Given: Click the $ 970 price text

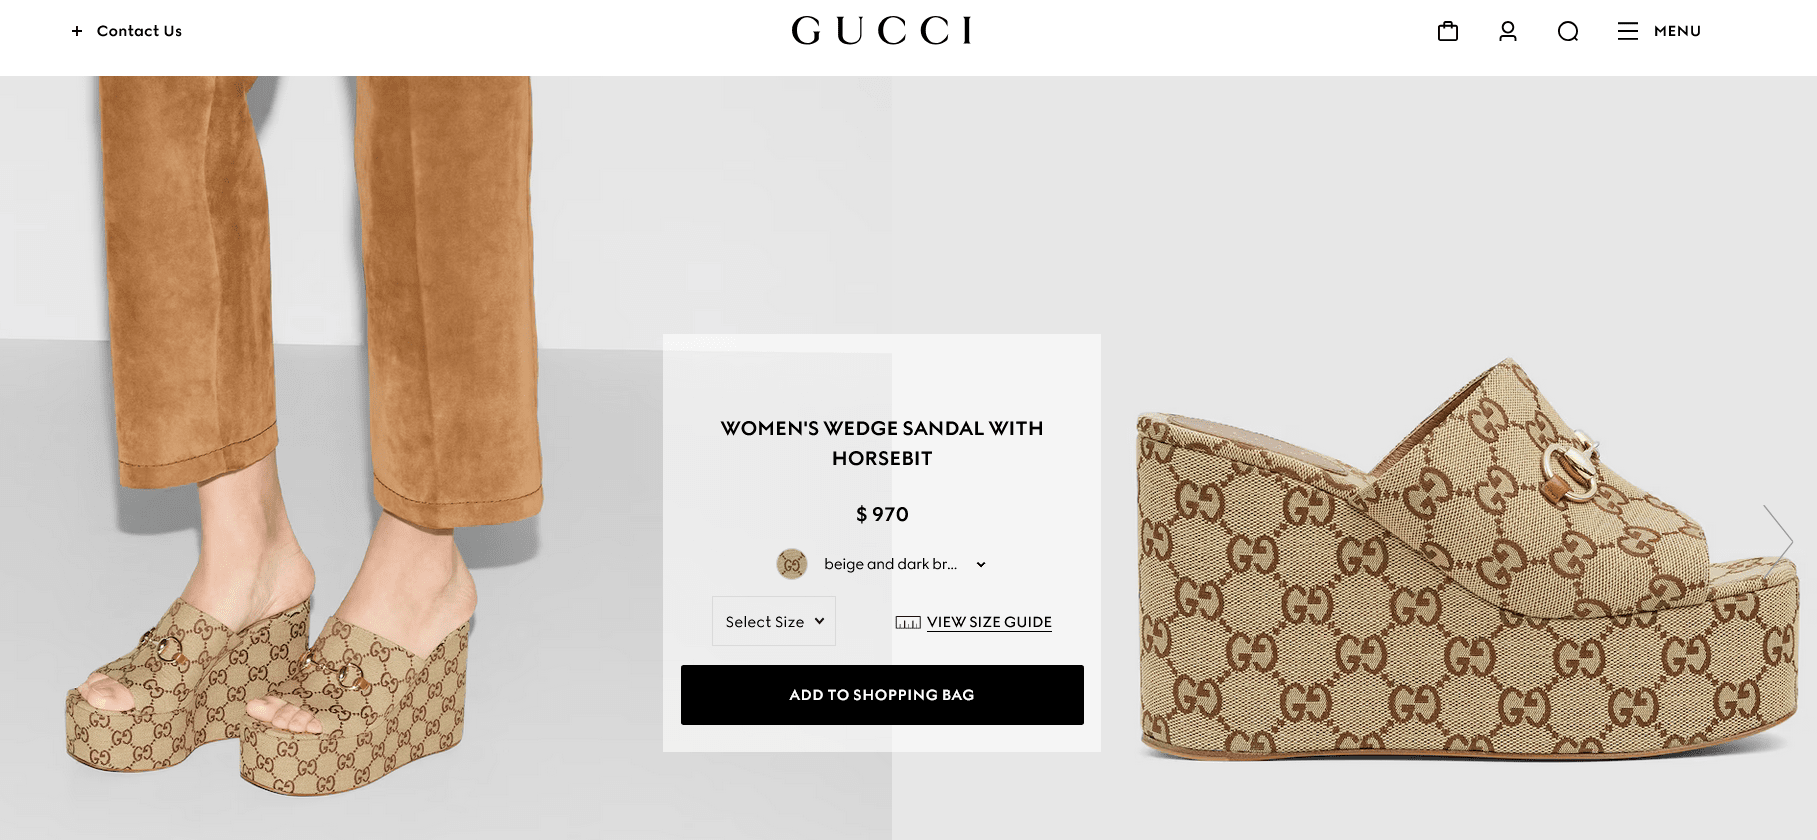Looking at the screenshot, I should point(882,514).
